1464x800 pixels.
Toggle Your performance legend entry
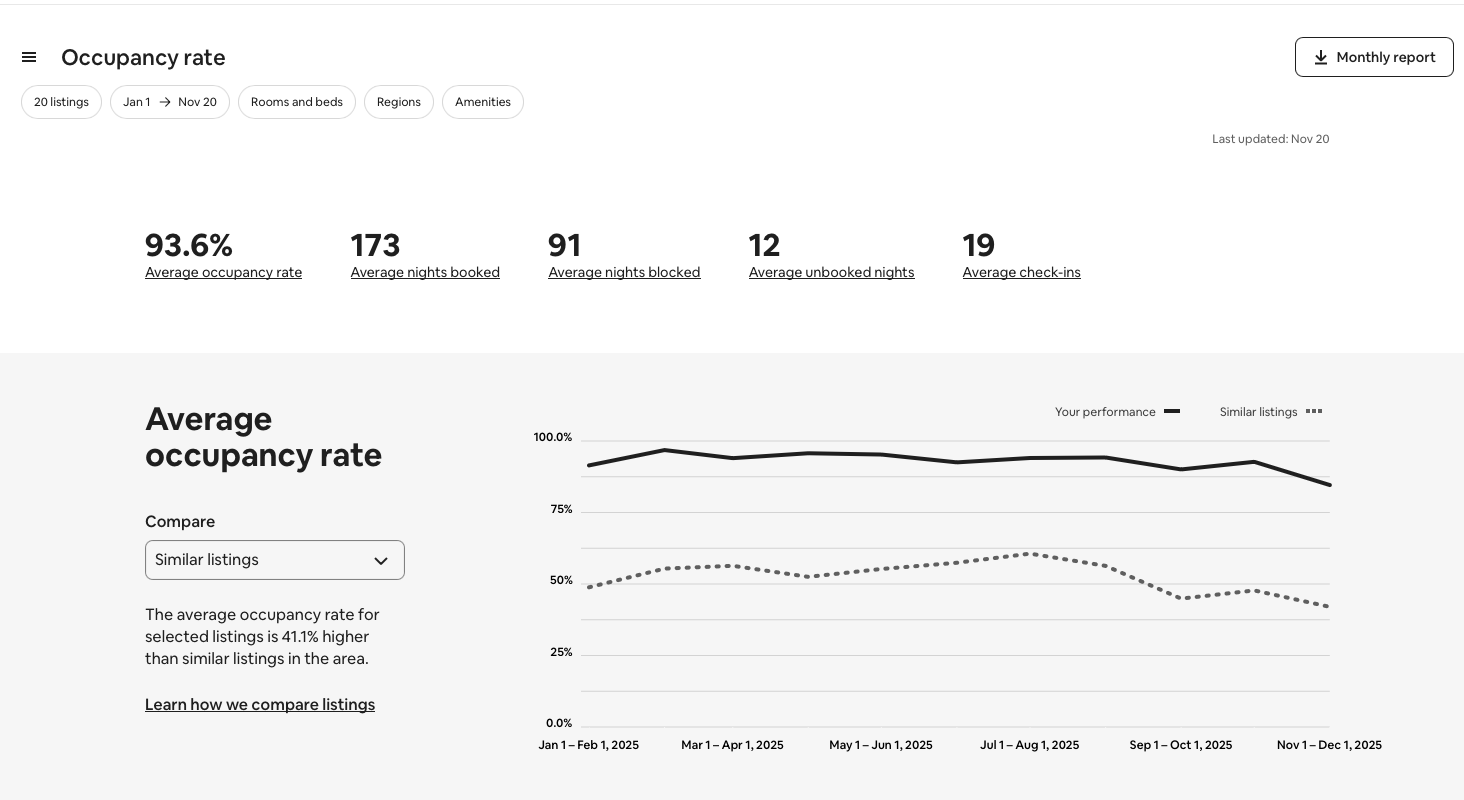(x=1117, y=412)
